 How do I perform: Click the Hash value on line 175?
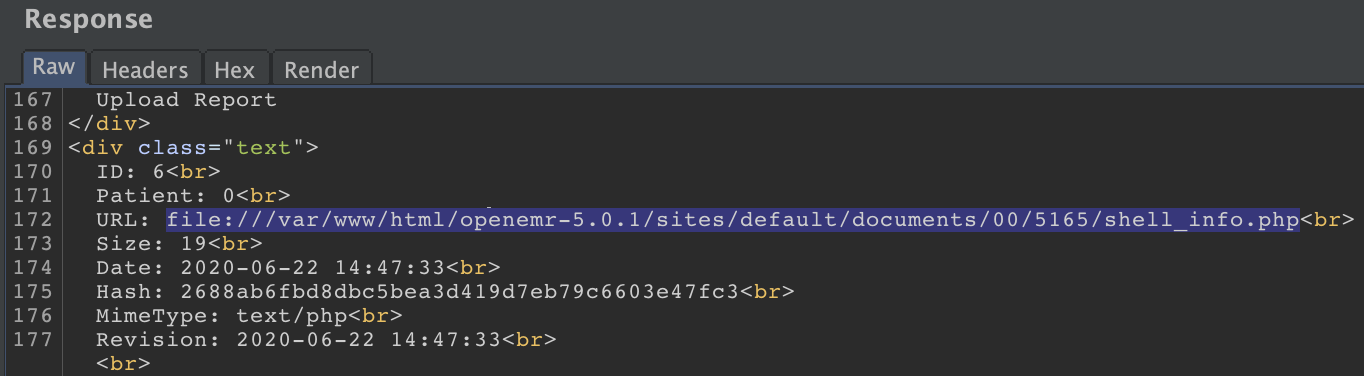pos(459,291)
